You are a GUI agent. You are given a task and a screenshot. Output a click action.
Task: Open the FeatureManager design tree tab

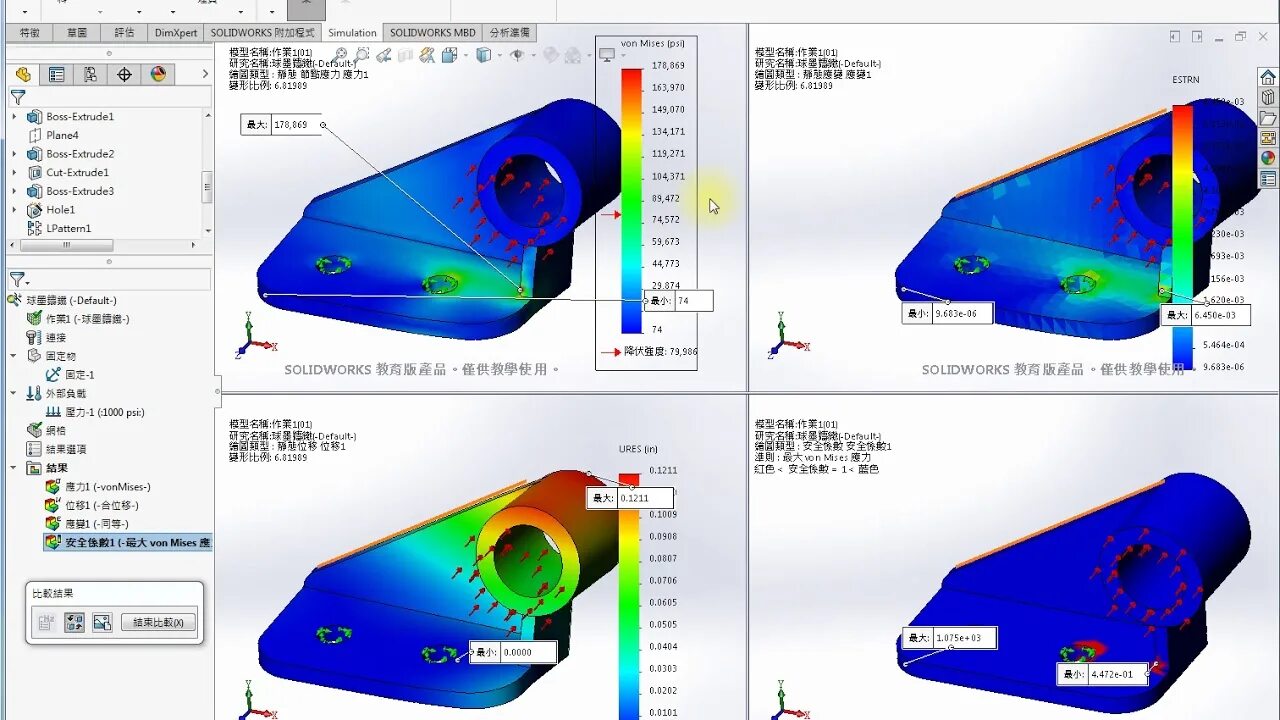click(x=23, y=75)
